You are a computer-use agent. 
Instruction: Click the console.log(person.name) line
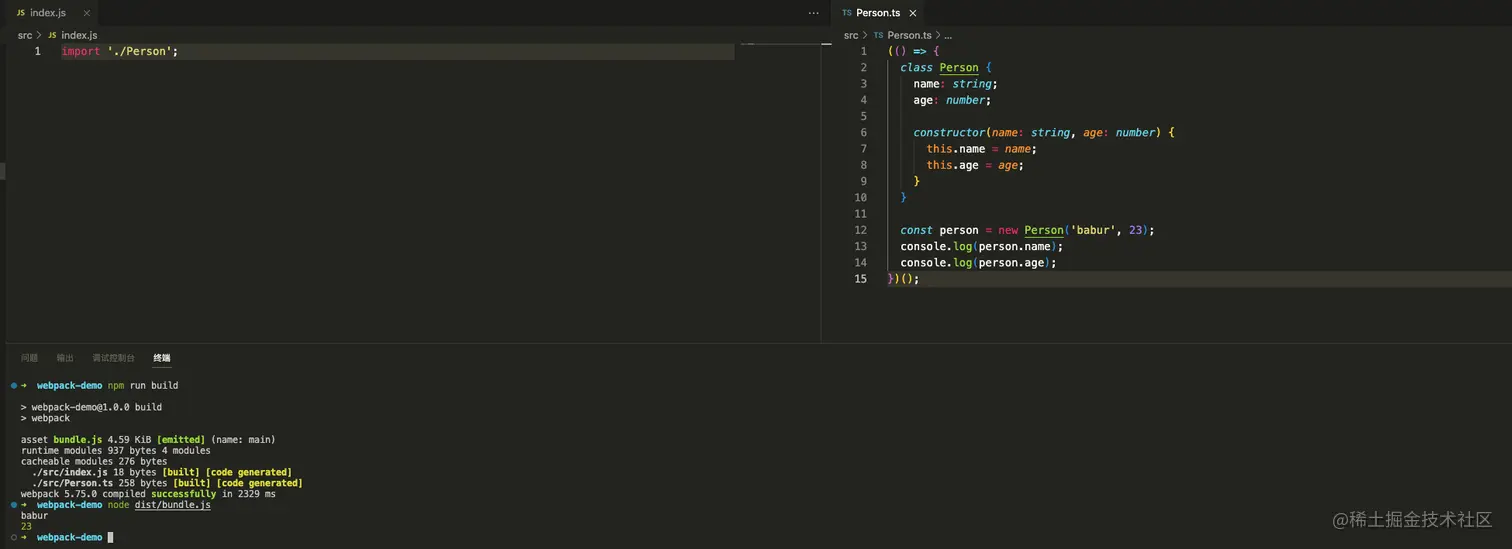coord(981,246)
